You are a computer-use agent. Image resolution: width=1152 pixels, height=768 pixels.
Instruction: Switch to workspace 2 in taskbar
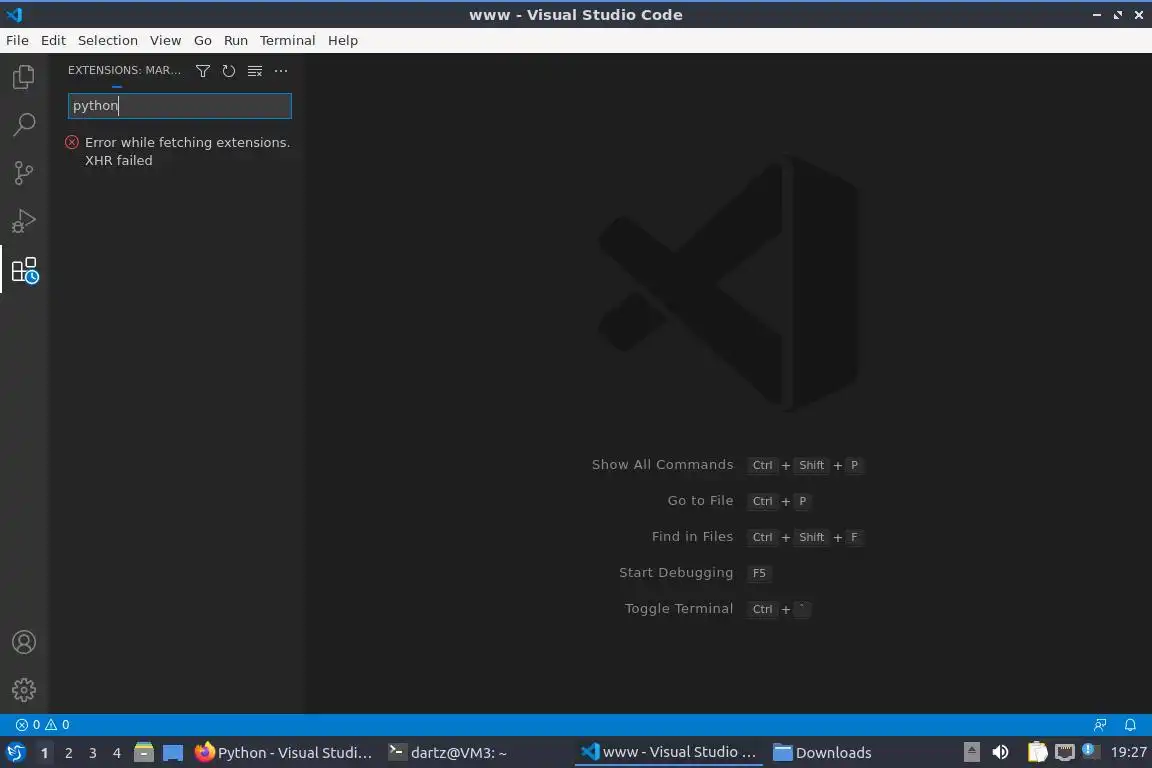coord(68,753)
